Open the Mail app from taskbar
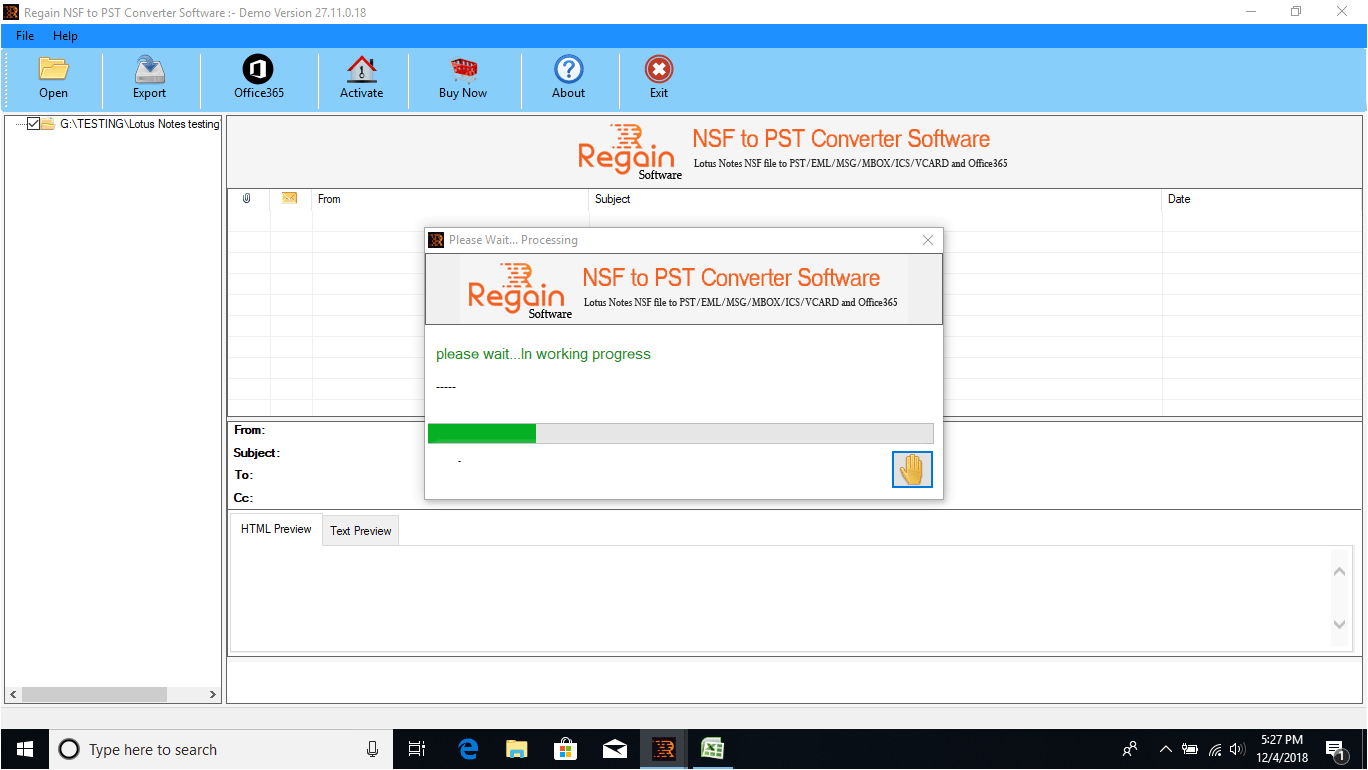Screen dimensions: 1368x770 614,749
